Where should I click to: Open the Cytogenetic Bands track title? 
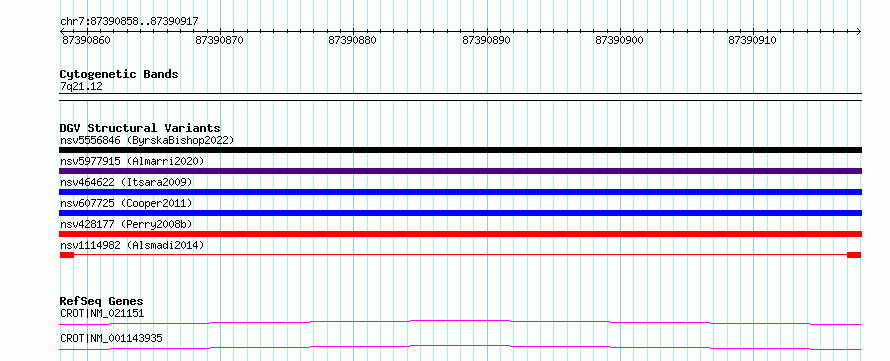tap(119, 74)
